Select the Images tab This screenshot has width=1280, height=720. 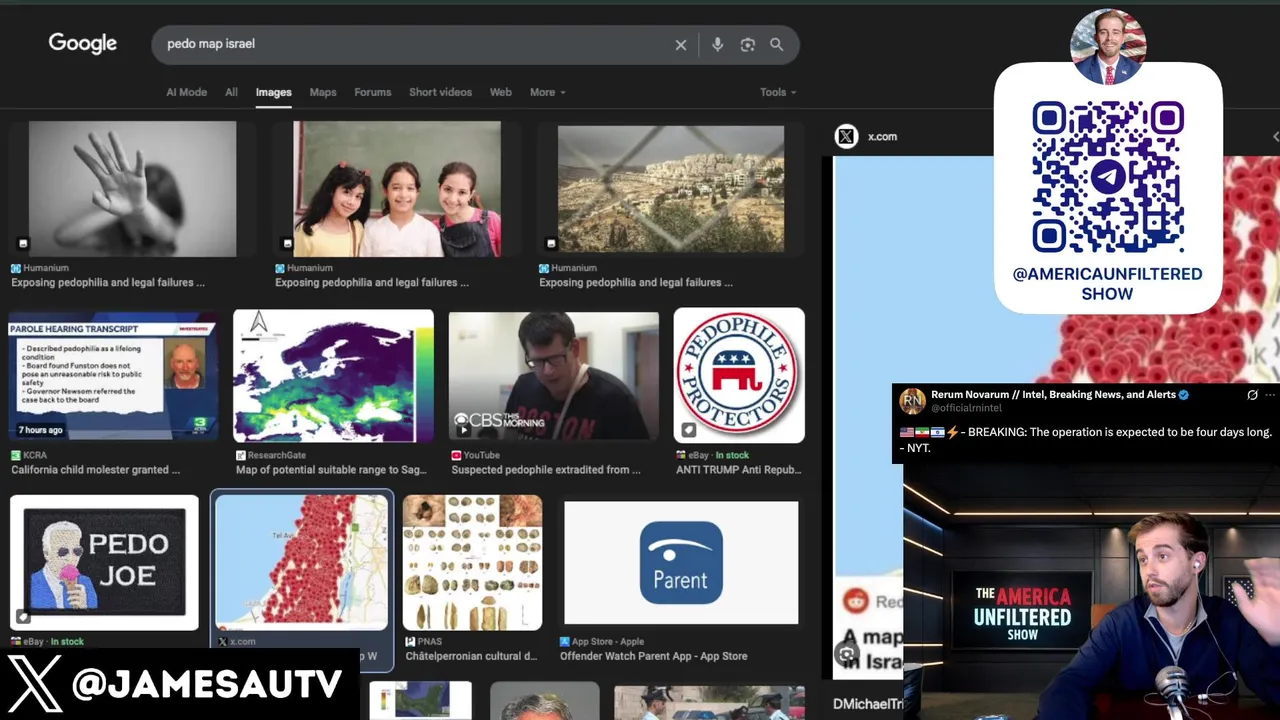pyautogui.click(x=273, y=92)
